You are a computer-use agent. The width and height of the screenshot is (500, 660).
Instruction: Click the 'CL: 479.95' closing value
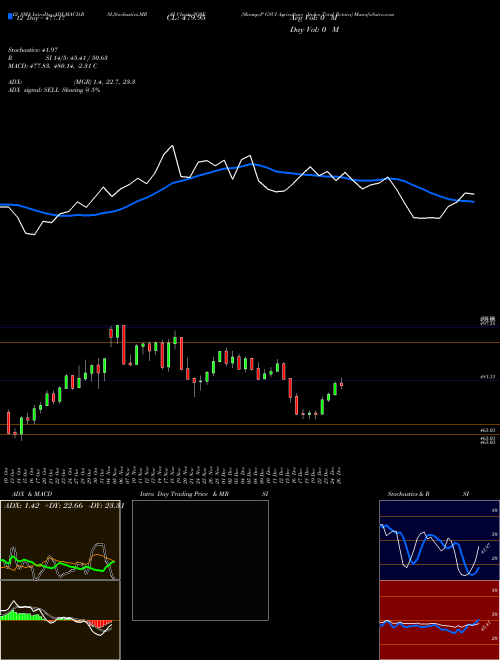point(186,18)
